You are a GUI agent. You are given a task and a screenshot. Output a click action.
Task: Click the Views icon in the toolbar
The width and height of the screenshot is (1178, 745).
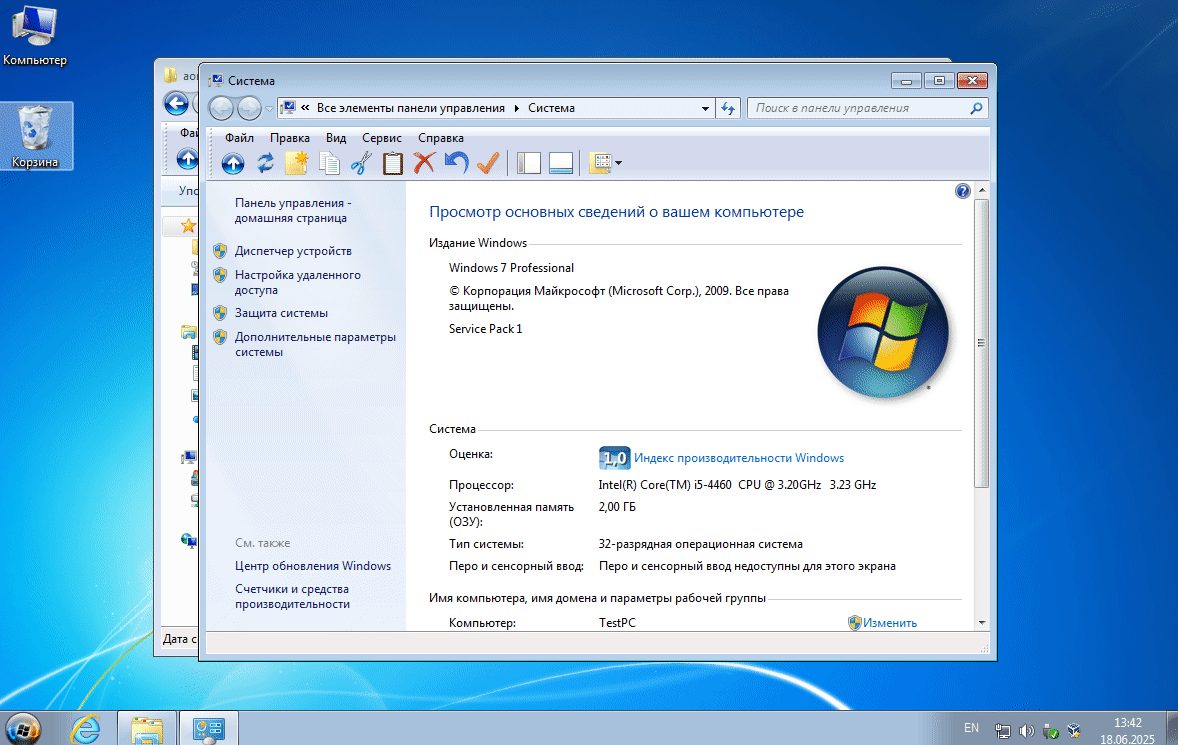click(601, 163)
